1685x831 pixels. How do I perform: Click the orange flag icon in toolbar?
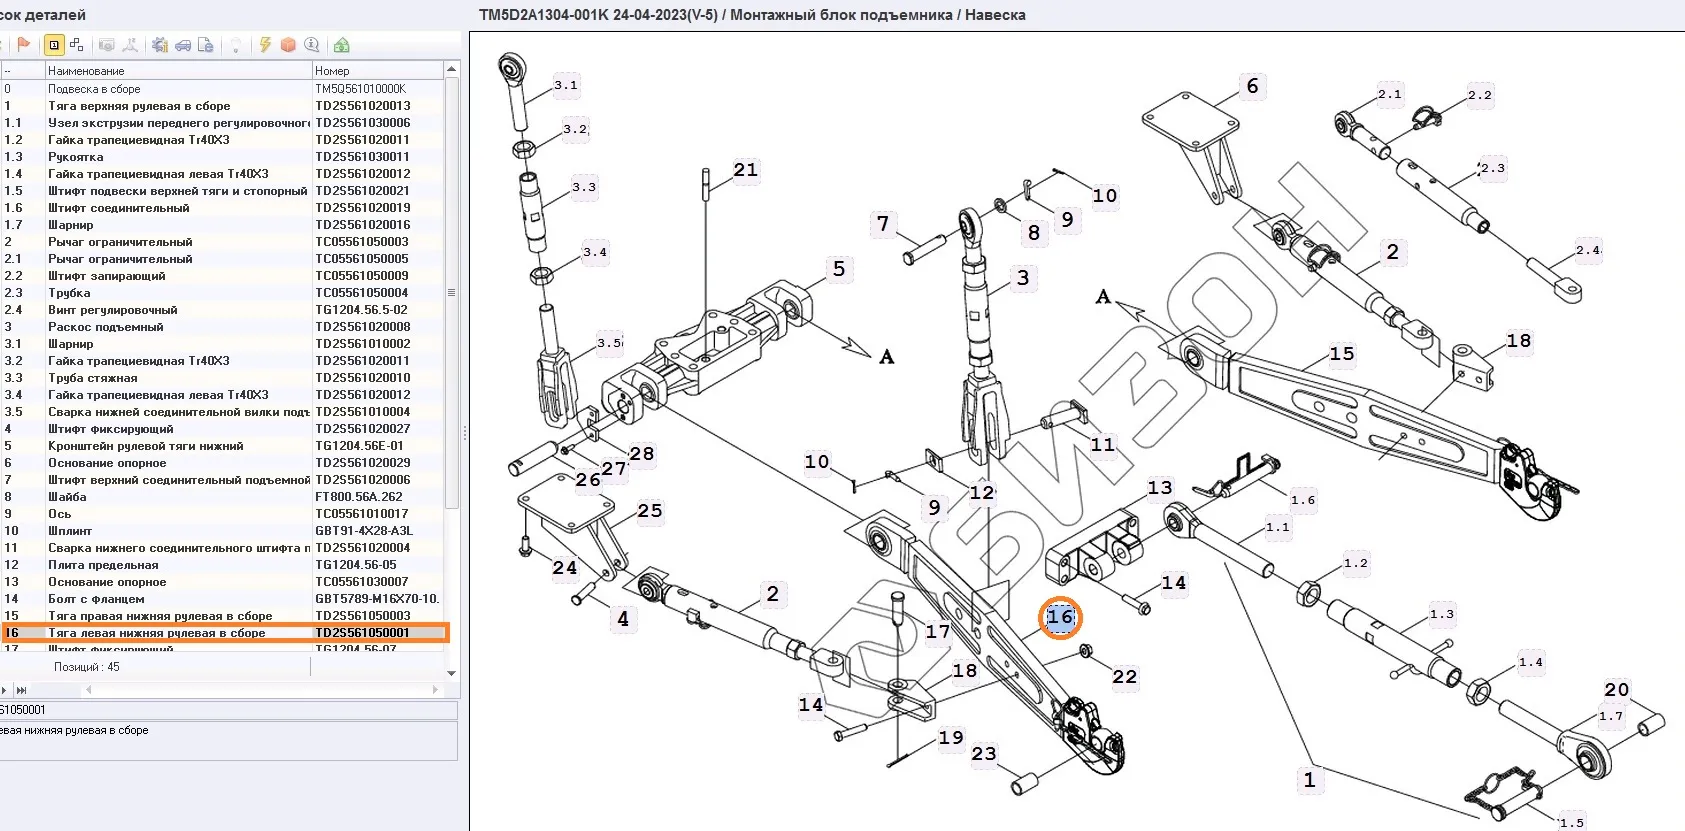(24, 45)
